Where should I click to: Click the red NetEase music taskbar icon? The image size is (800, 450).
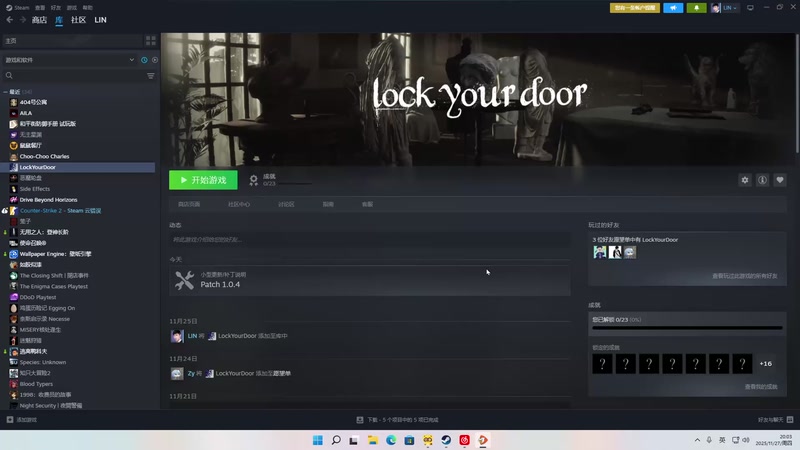click(464, 440)
